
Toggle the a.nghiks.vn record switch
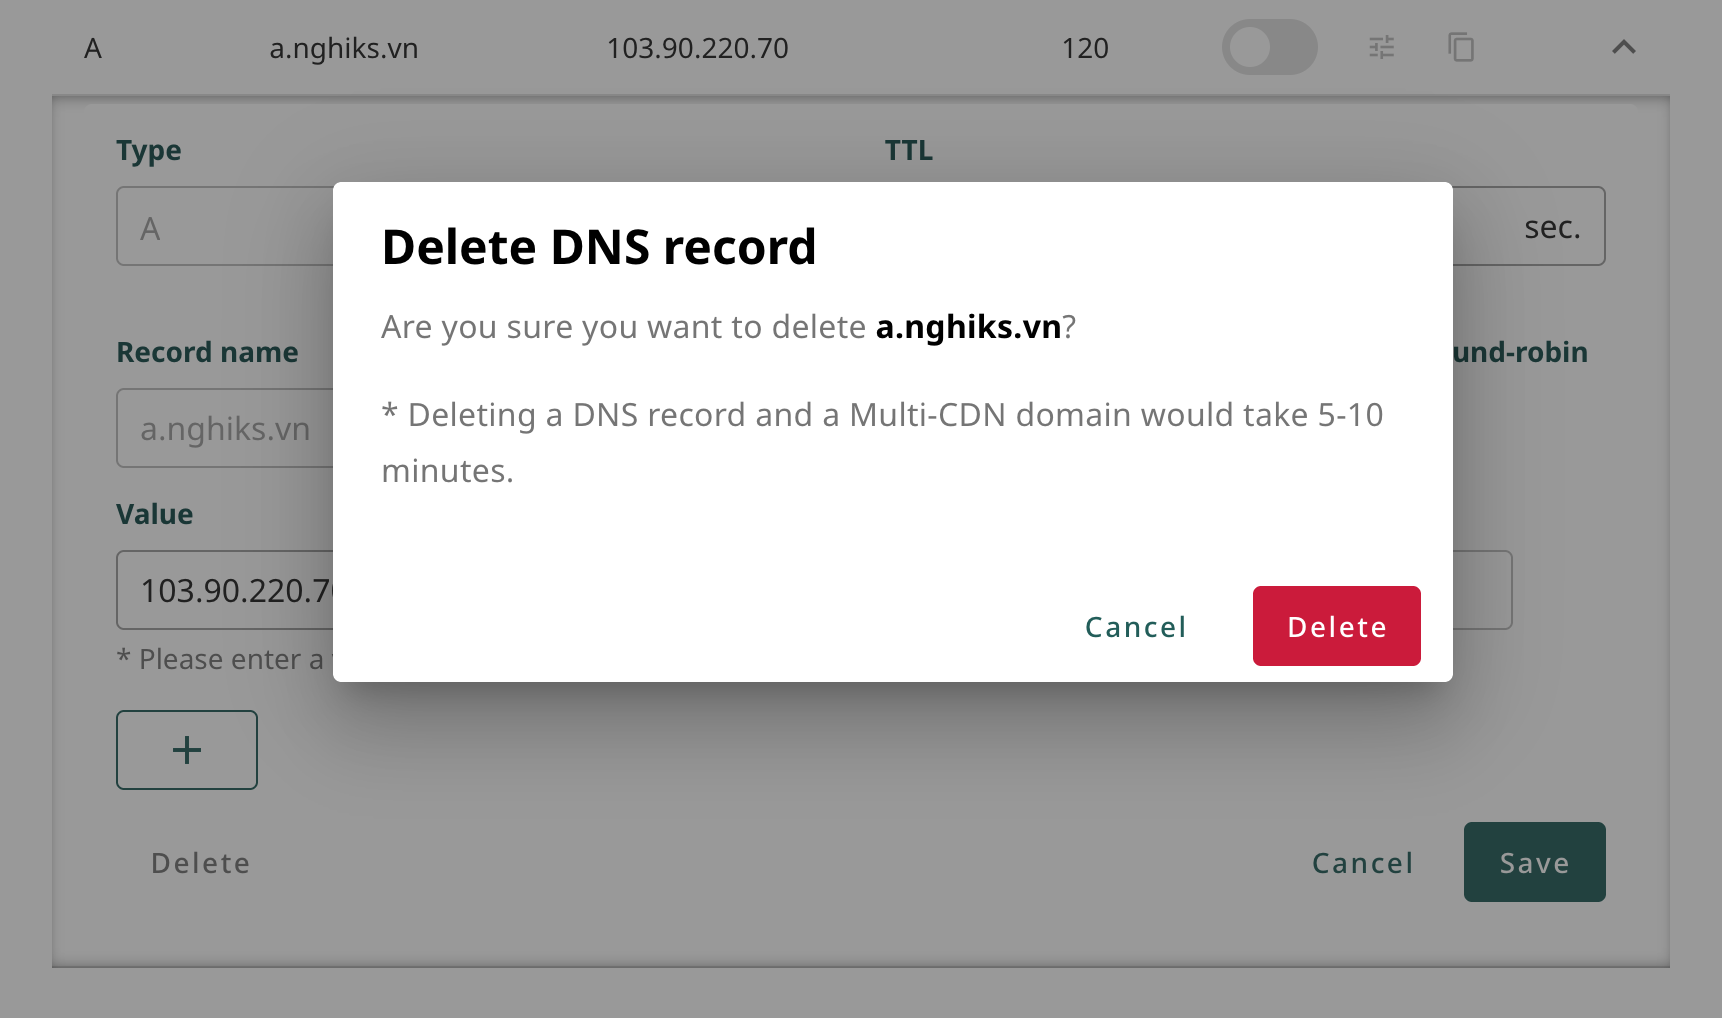(x=1269, y=47)
